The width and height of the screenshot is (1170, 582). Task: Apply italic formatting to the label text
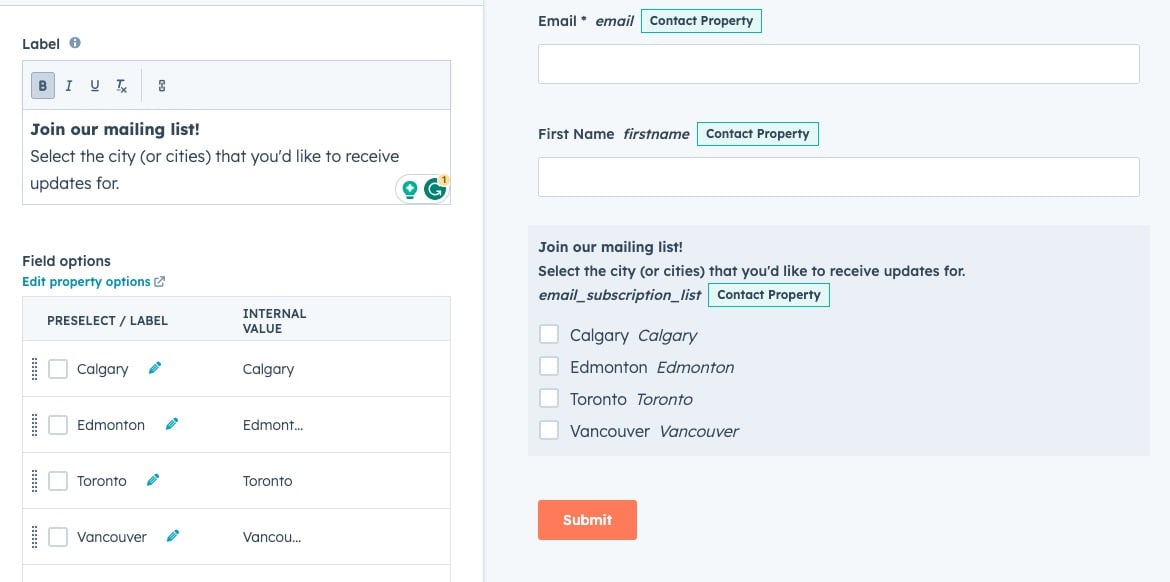[68, 85]
